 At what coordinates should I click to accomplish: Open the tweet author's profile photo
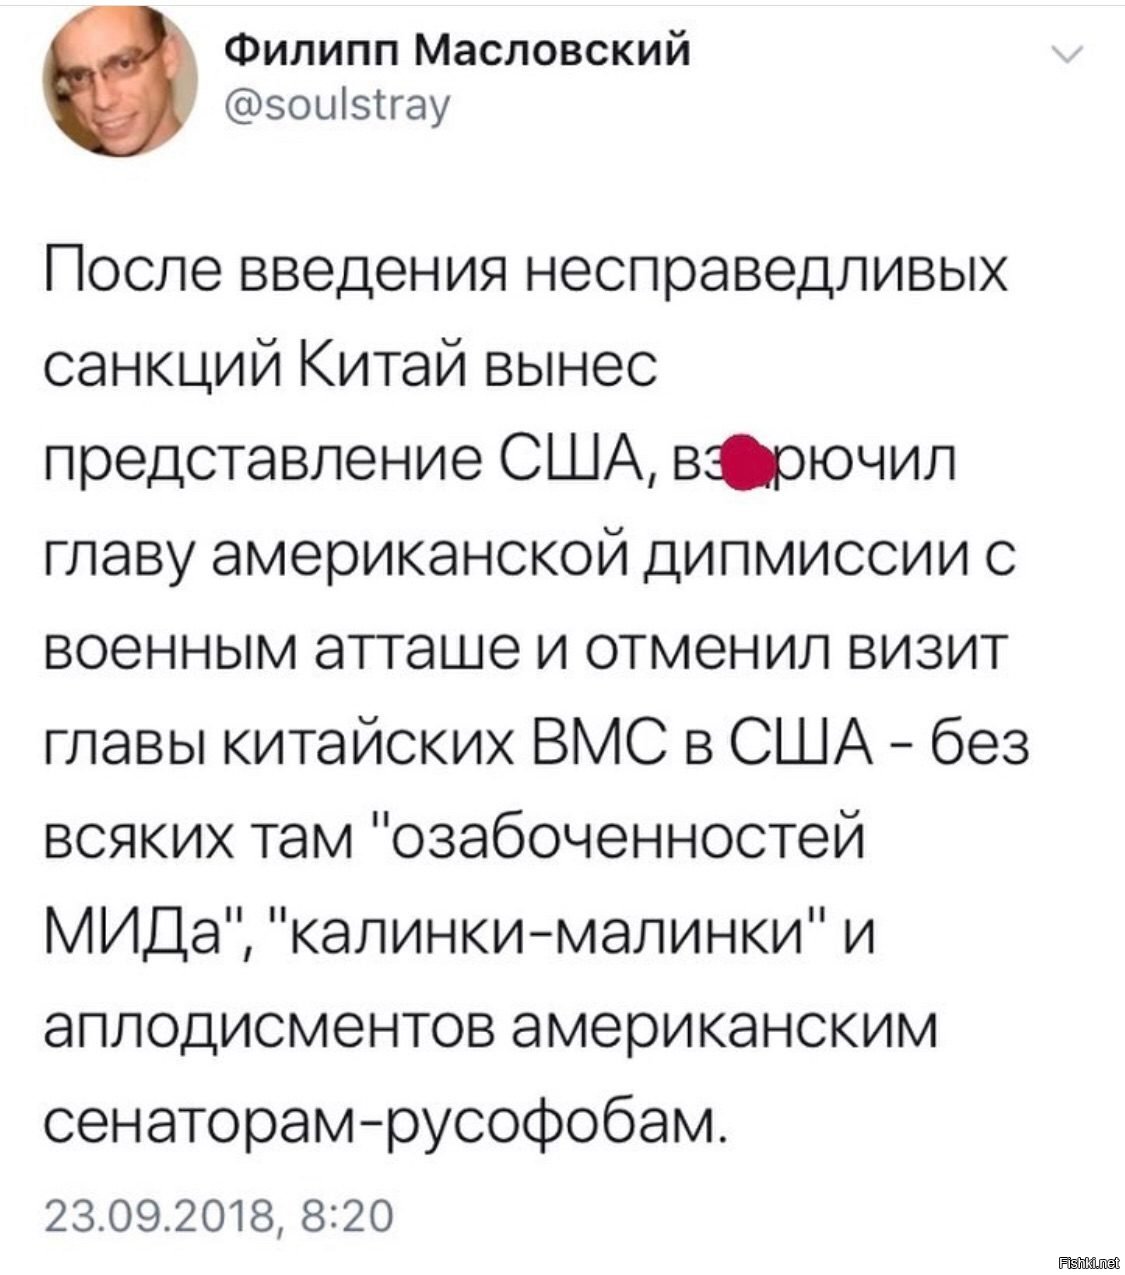(x=120, y=80)
